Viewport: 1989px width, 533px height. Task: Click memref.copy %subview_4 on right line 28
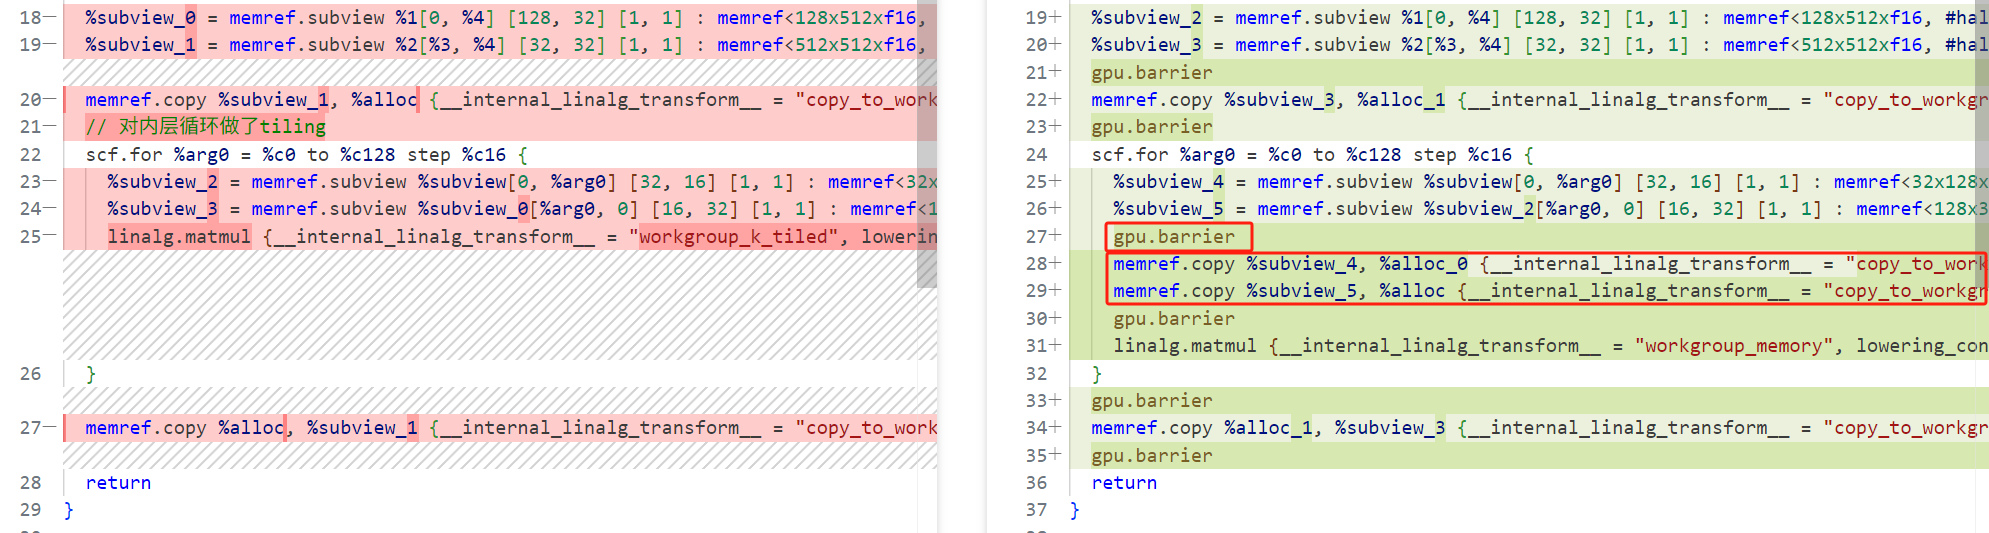[1240, 264]
